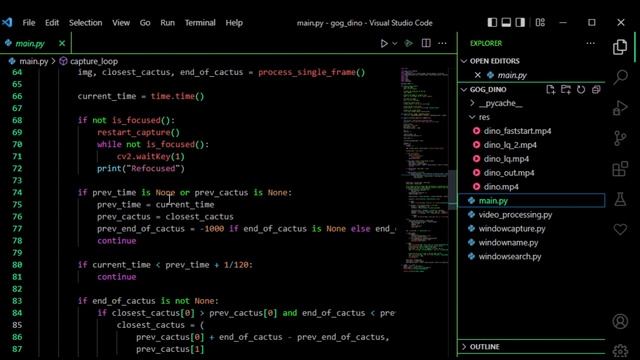This screenshot has height=360, width=640.
Task: Click line number 74 in gutter
Action: (17, 193)
